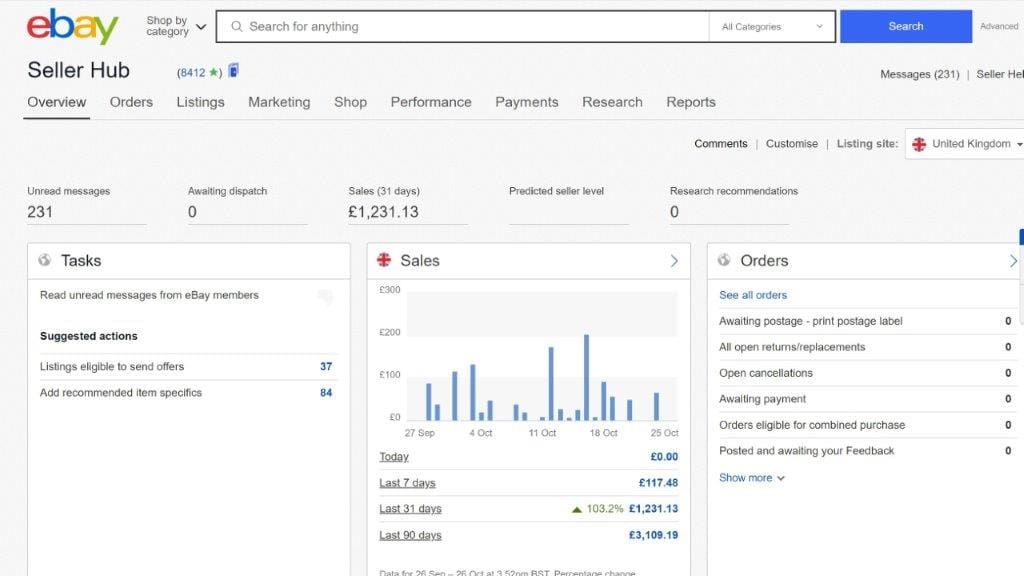Click Awaiting payment row

pos(865,399)
